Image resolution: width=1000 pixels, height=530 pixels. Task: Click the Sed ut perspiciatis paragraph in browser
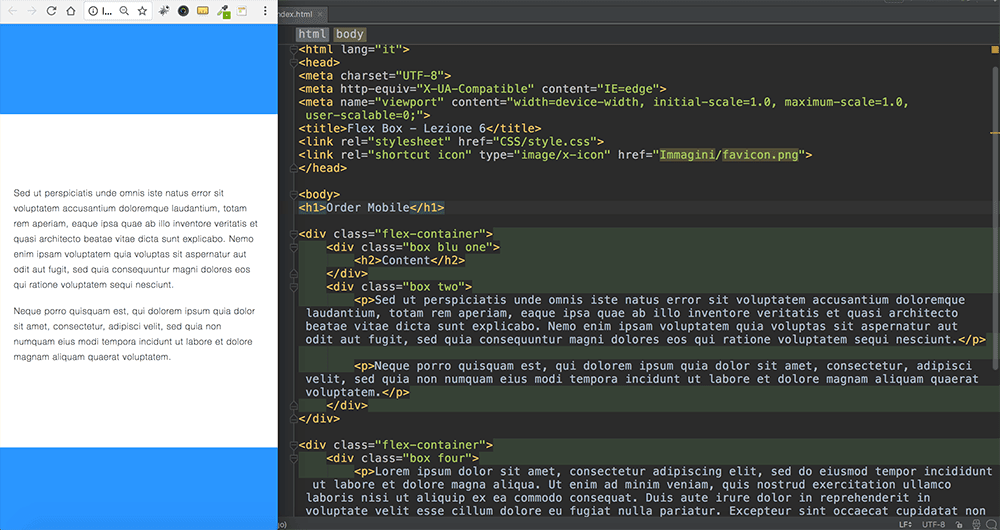pyautogui.click(x=135, y=239)
